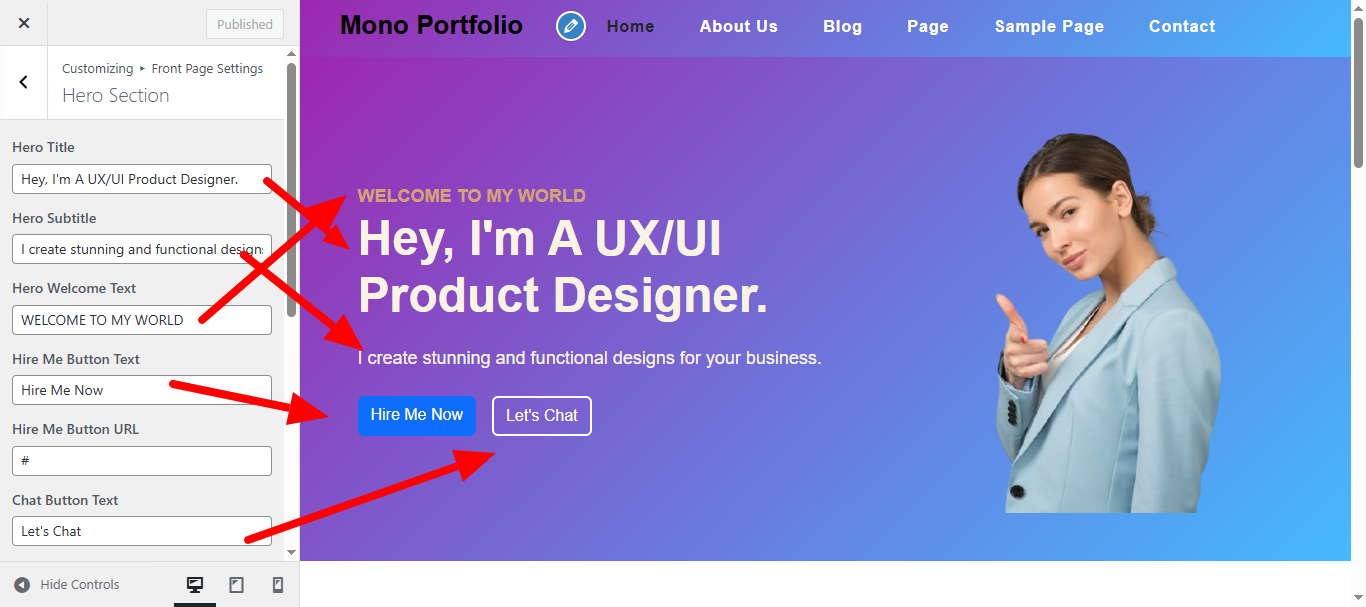Click the Mono Portfolio site title
The image size is (1366, 607).
[431, 25]
